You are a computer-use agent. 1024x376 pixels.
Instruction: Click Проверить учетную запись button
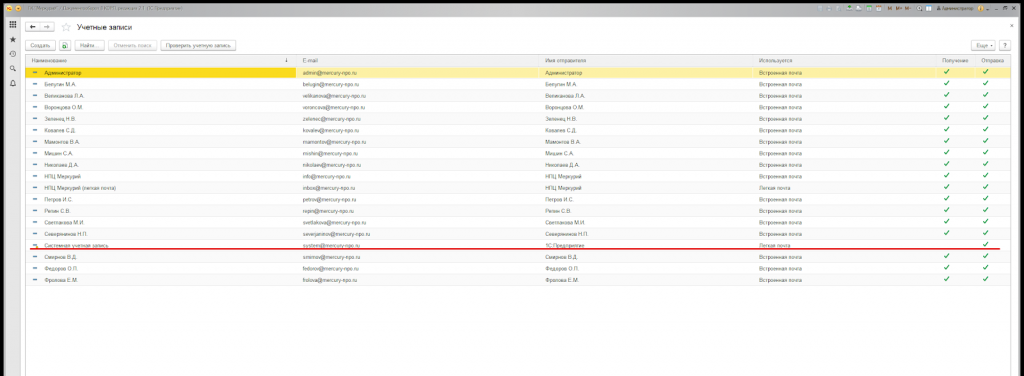click(x=199, y=46)
